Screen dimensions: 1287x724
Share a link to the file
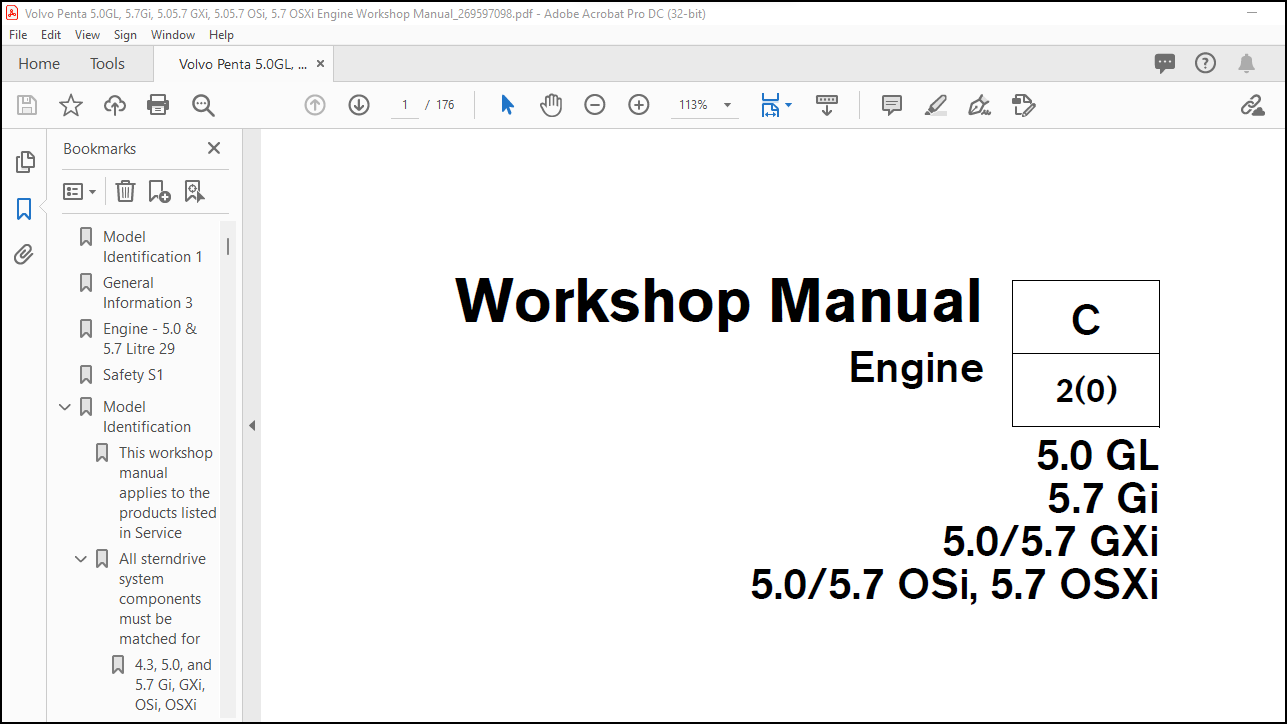(1252, 105)
